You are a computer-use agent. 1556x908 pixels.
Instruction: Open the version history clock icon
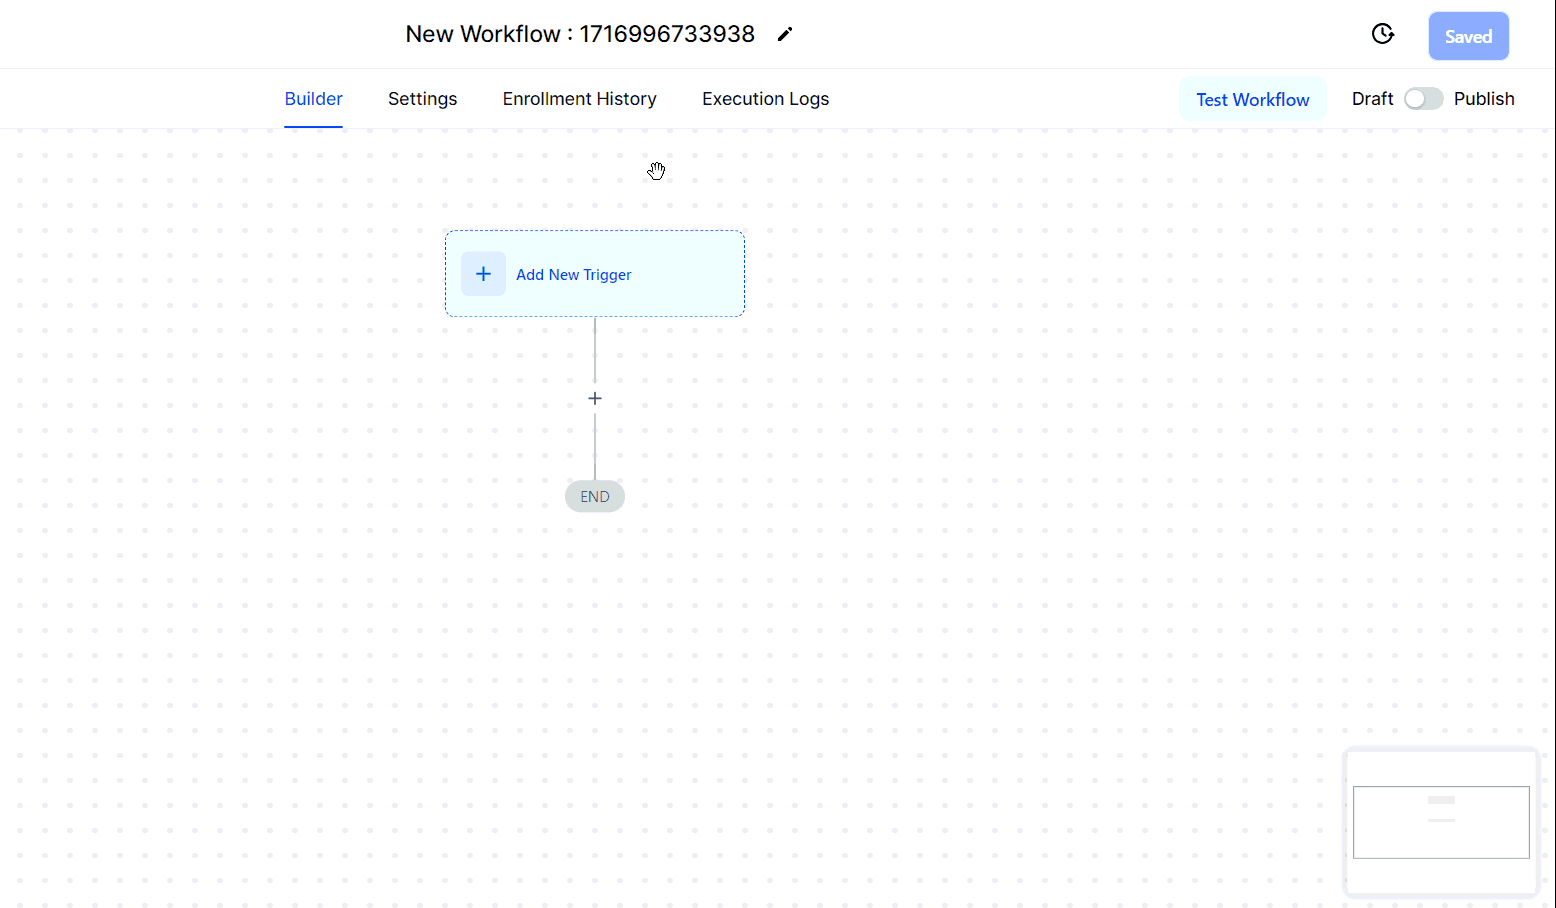pyautogui.click(x=1382, y=35)
